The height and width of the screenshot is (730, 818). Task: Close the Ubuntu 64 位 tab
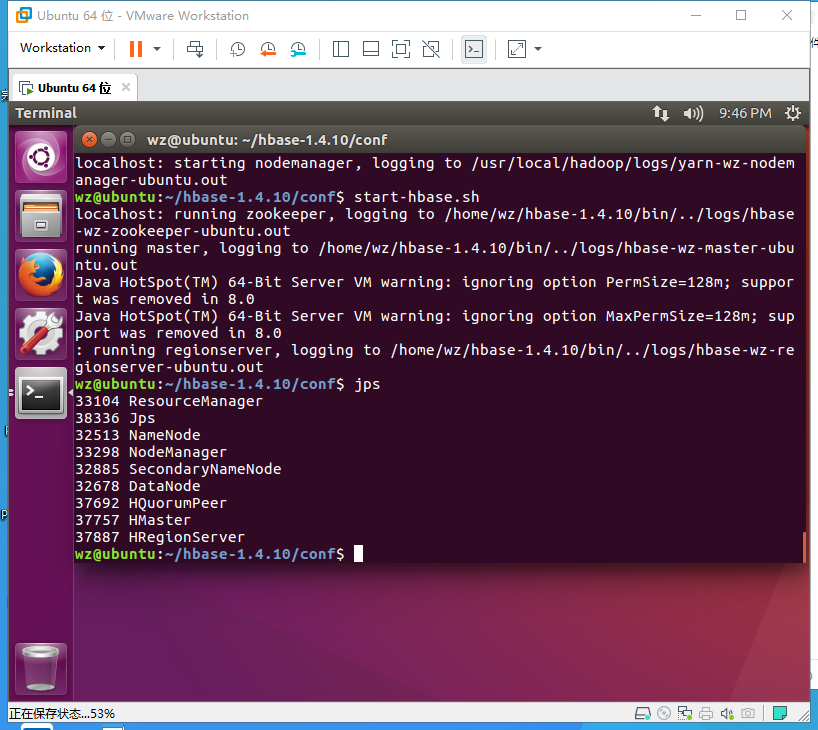pyautogui.click(x=126, y=87)
